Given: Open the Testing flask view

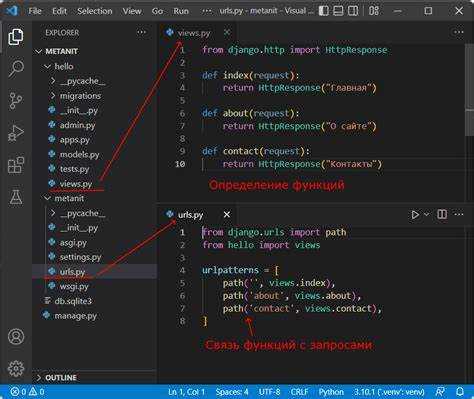Looking at the screenshot, I should [16, 197].
